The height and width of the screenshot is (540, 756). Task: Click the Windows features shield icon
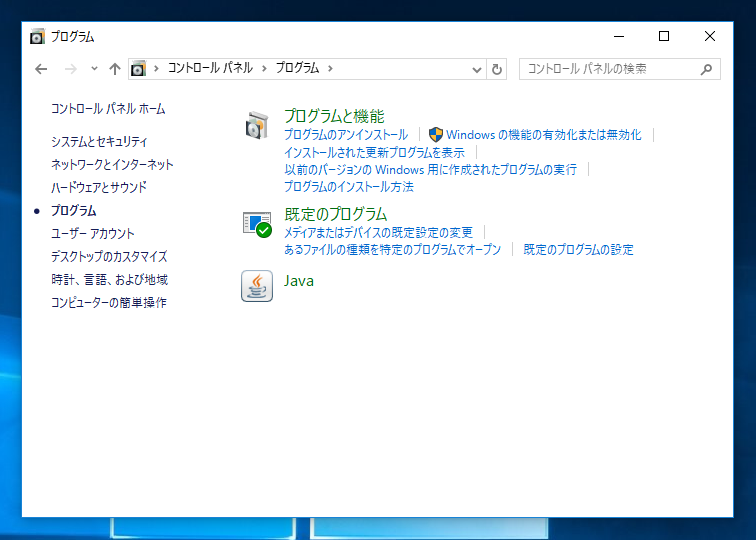436,135
